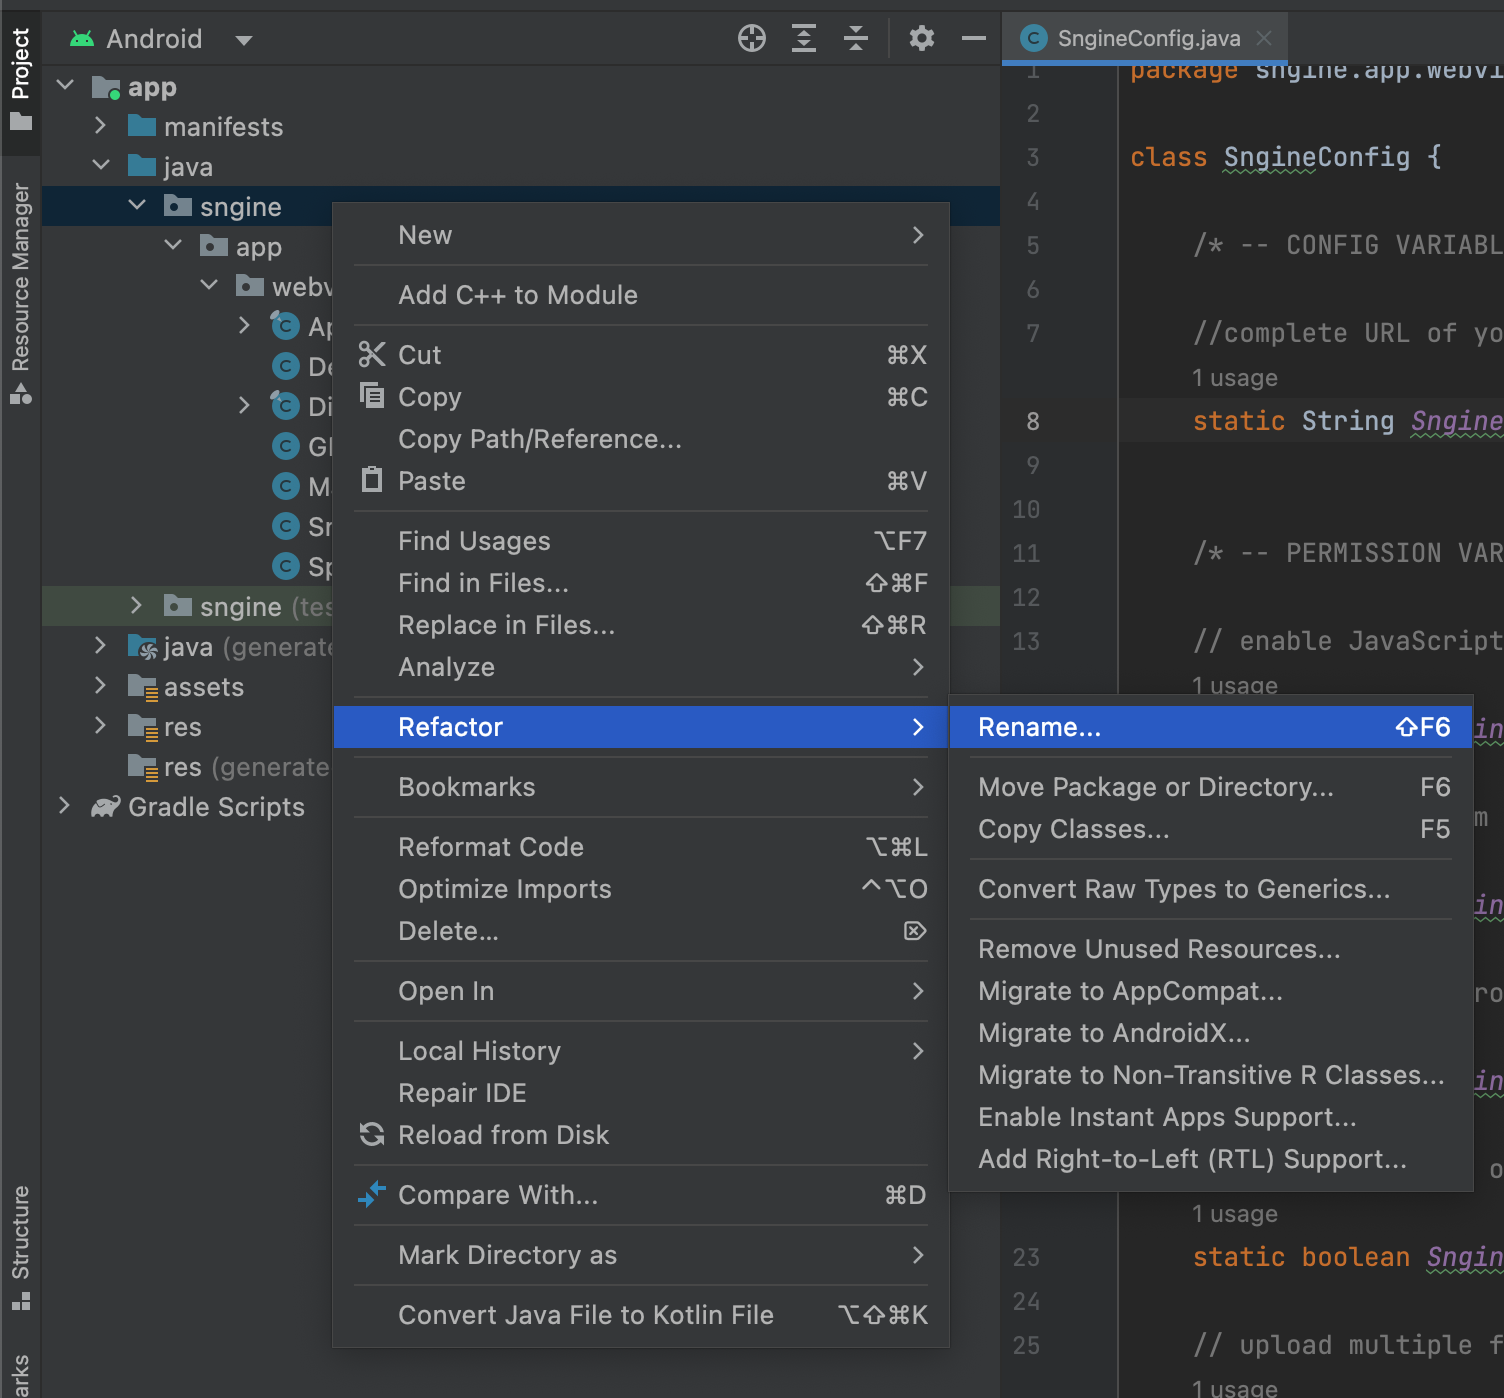Click the Collapse All icon in Project toolbar
The image size is (1504, 1398).
[x=856, y=39]
